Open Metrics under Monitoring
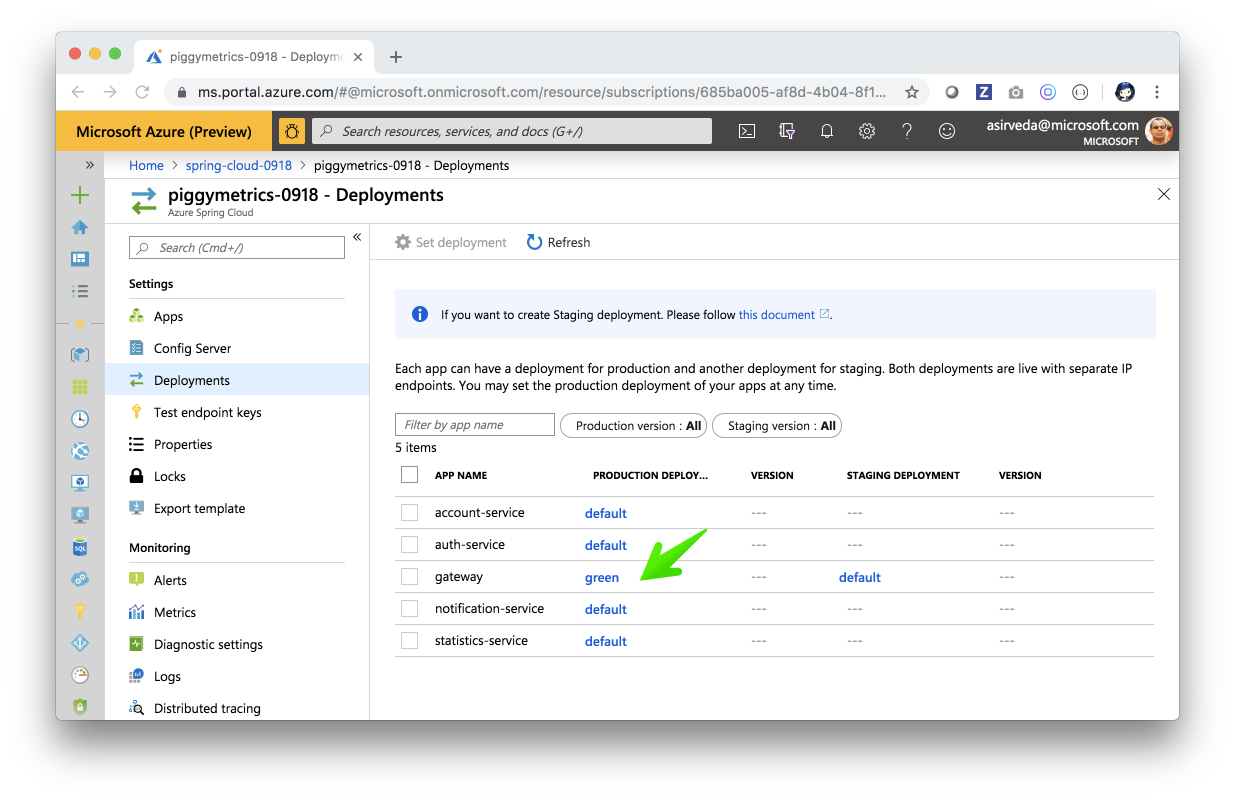The height and width of the screenshot is (800, 1235). [x=175, y=612]
